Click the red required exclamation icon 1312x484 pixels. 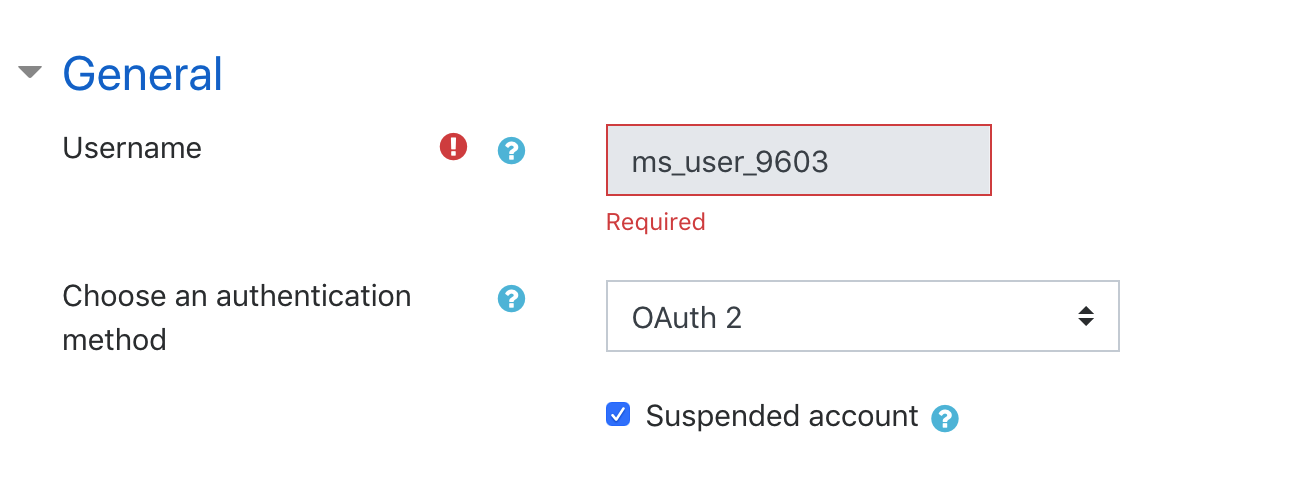click(x=454, y=147)
